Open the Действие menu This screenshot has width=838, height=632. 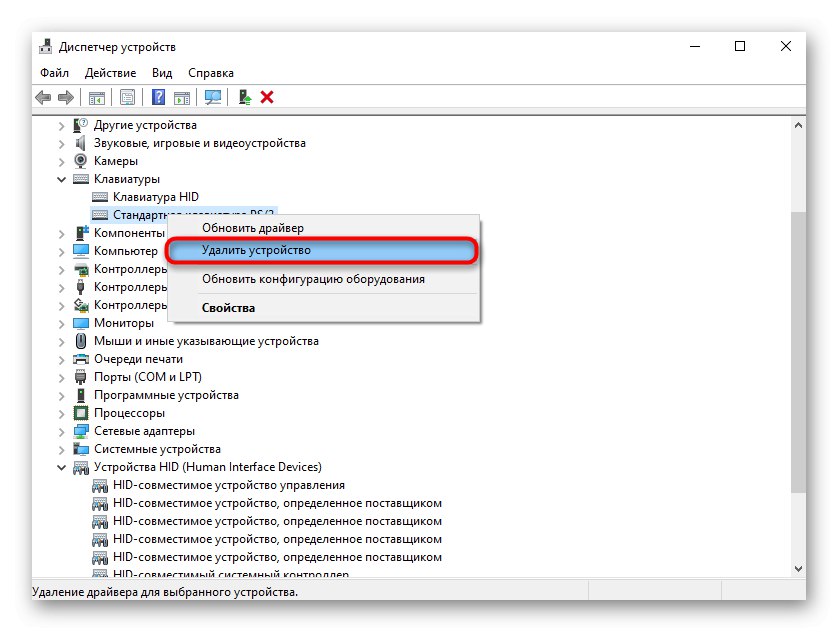click(x=111, y=73)
